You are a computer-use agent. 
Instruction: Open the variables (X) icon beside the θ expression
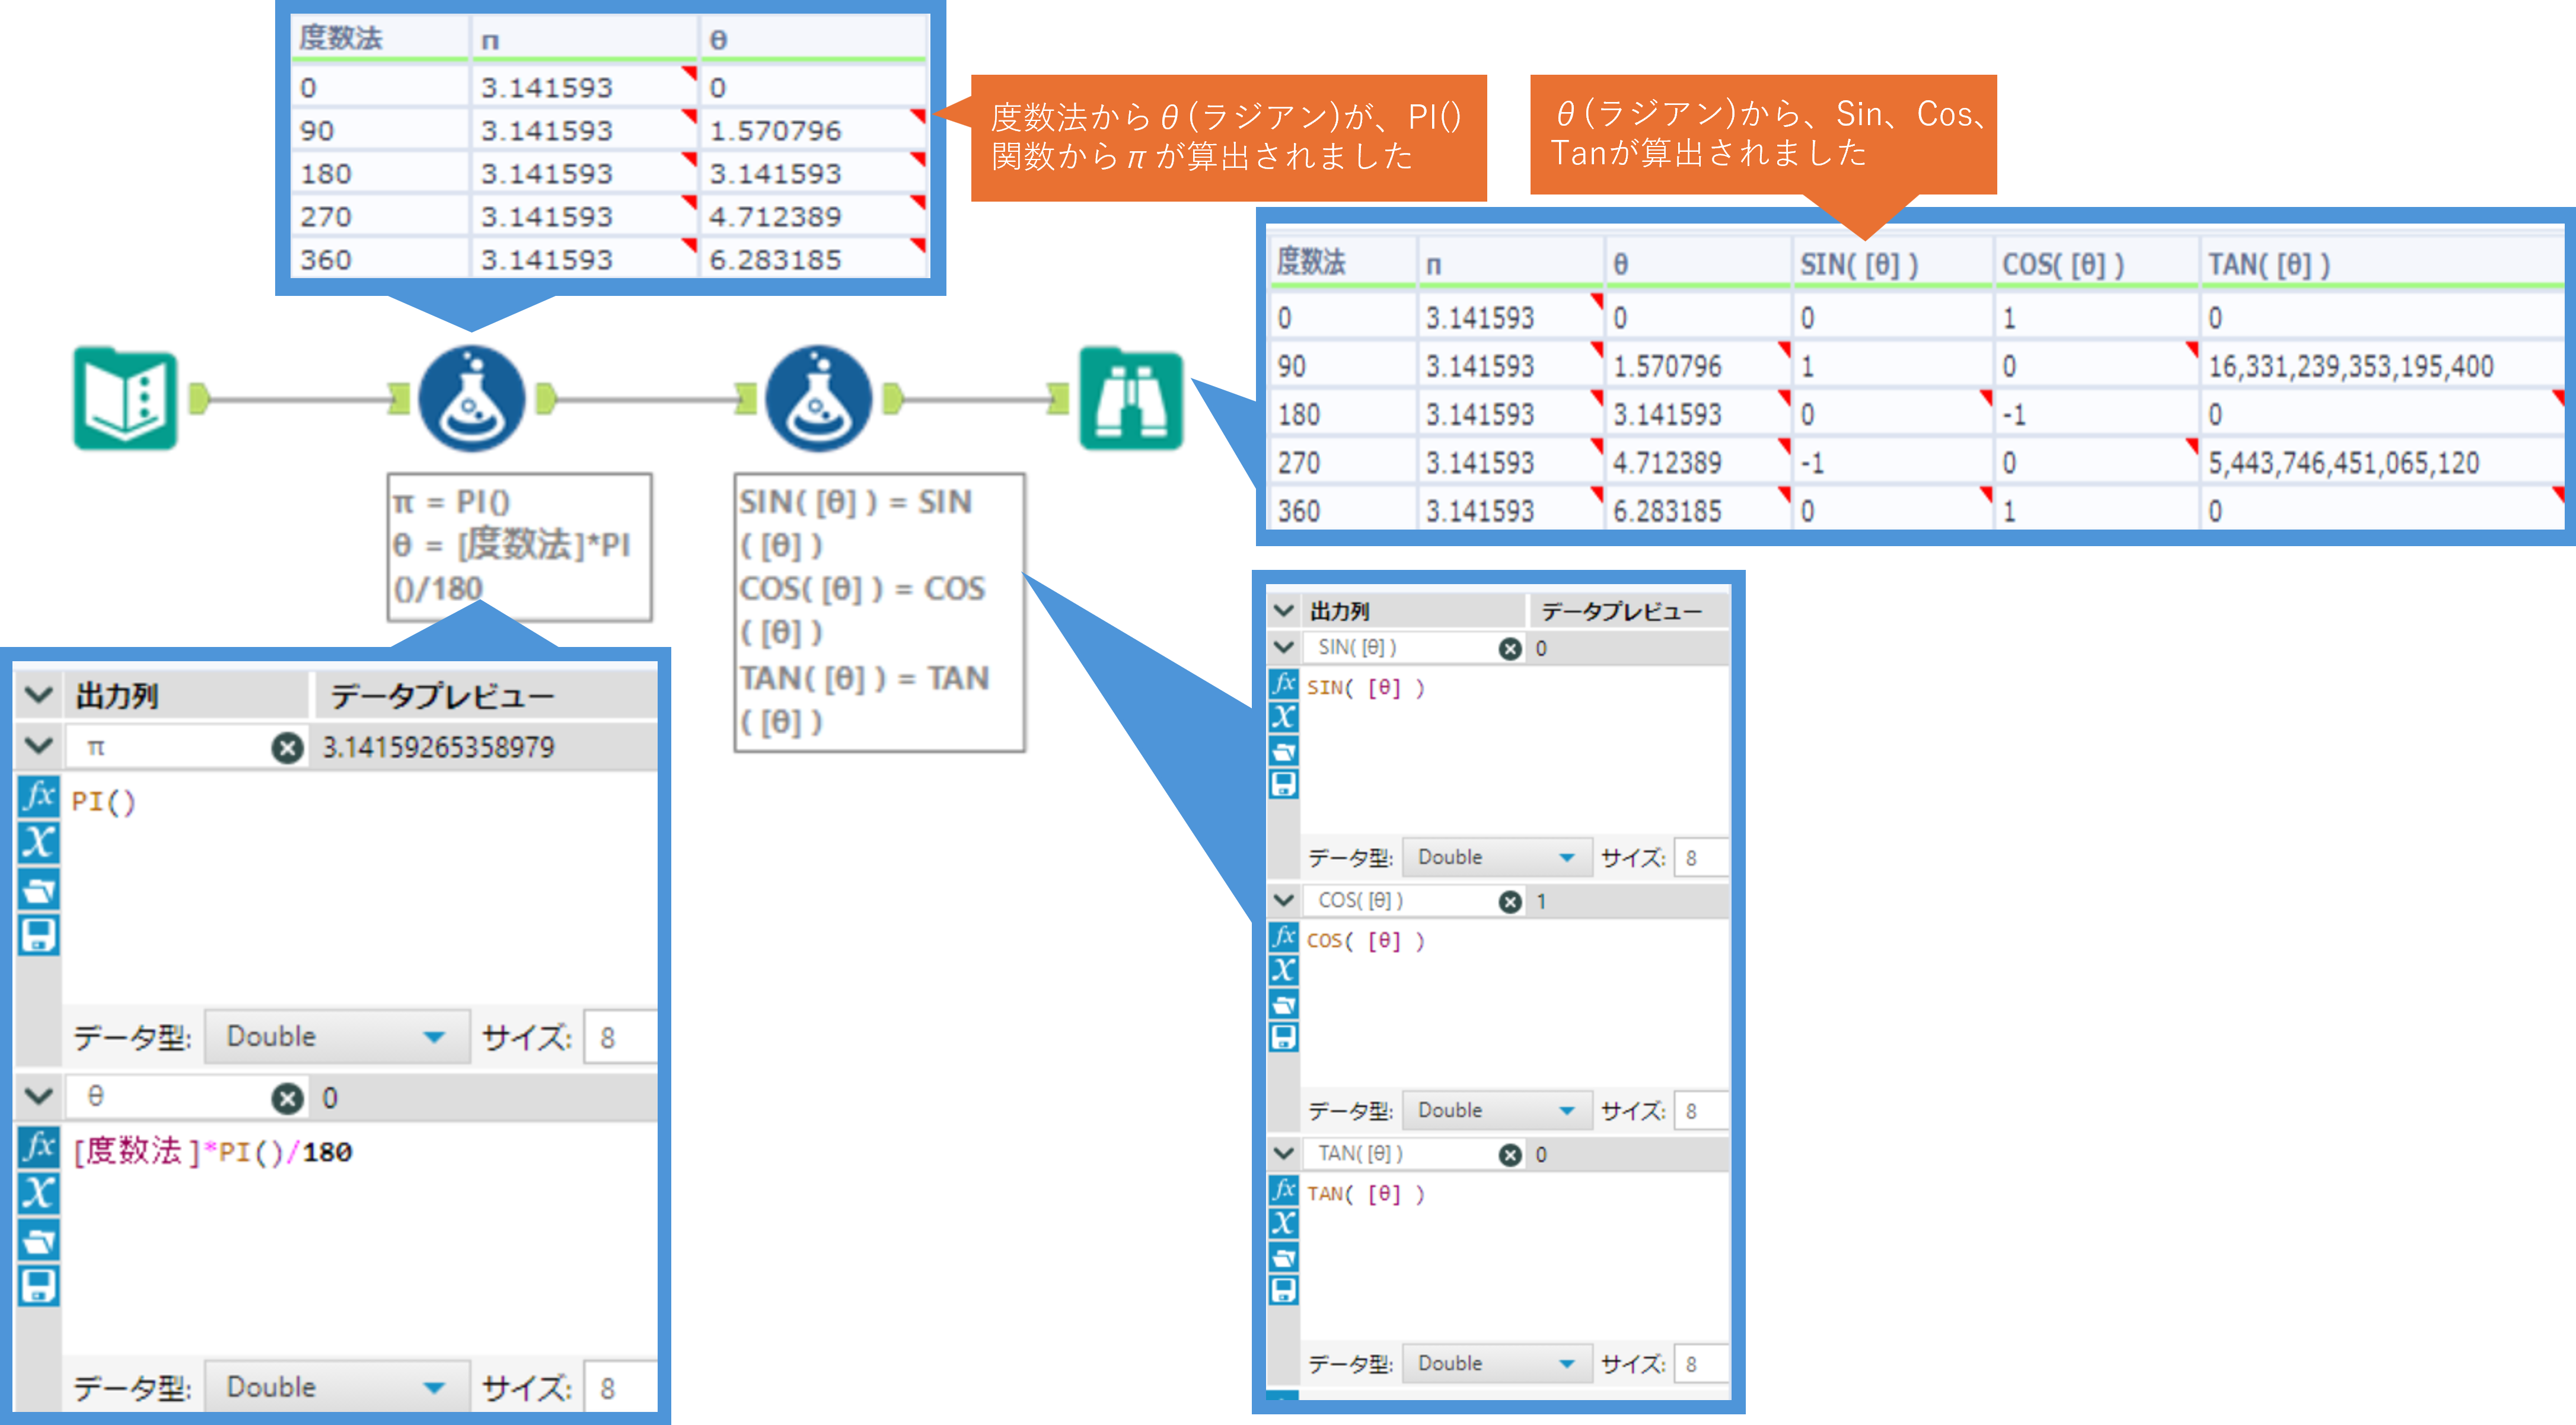tap(38, 1193)
